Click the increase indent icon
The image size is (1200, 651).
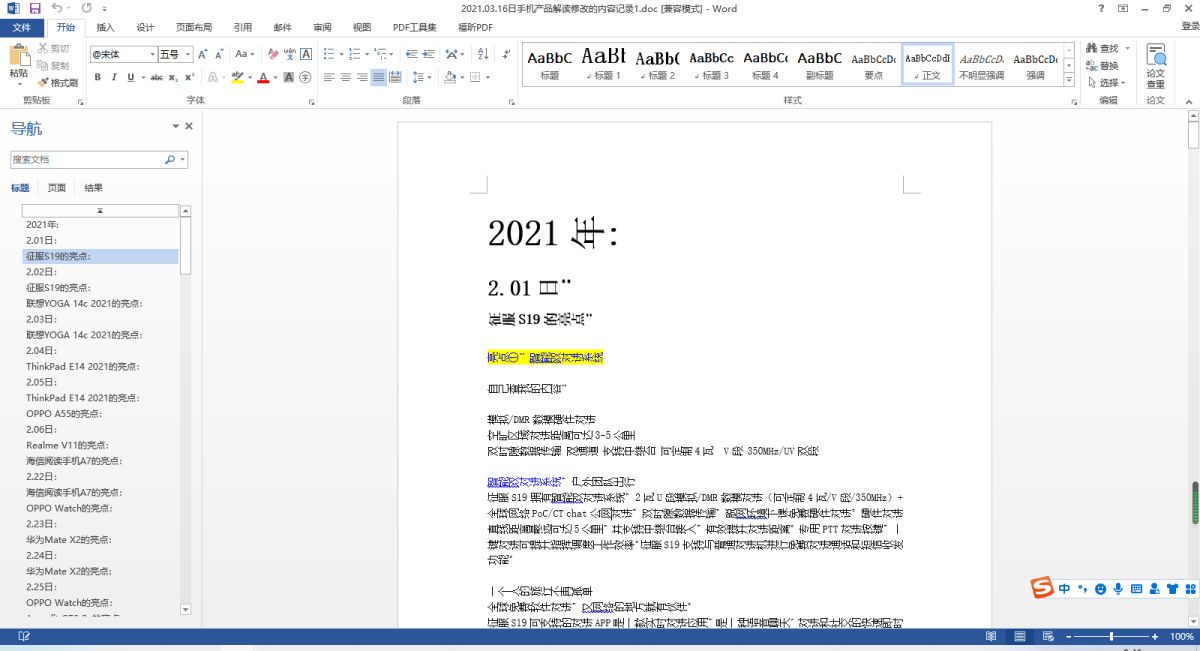(425, 54)
